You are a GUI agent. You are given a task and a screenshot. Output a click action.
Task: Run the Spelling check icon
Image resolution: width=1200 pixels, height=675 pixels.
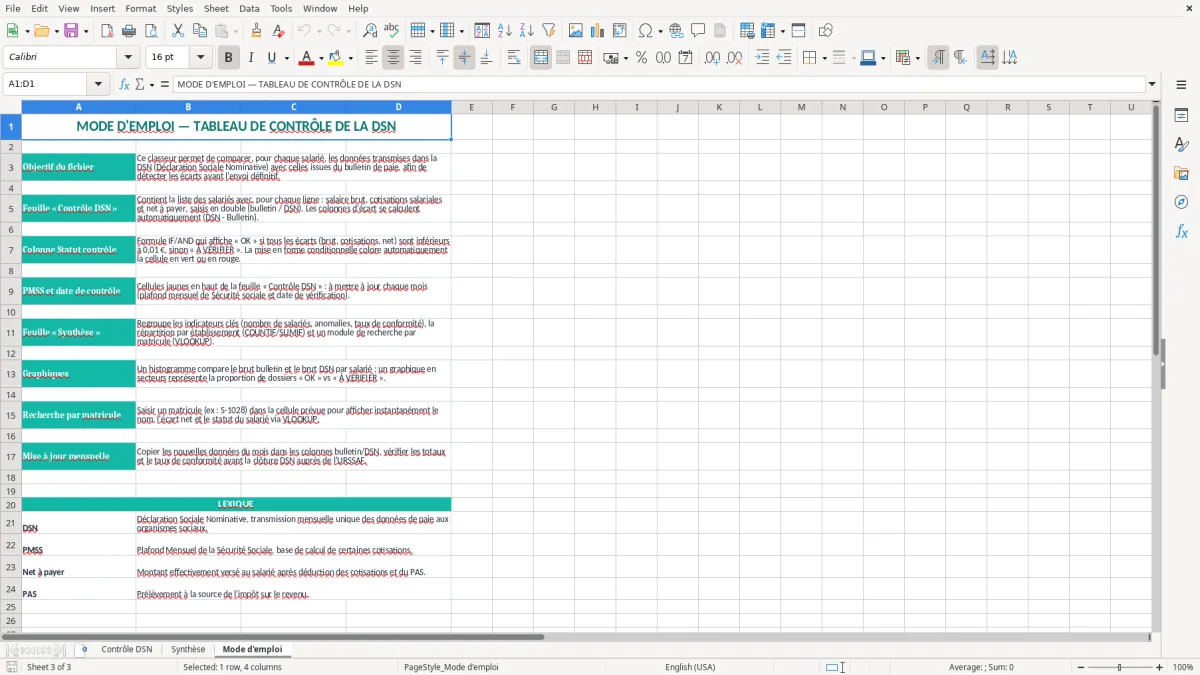coord(392,31)
